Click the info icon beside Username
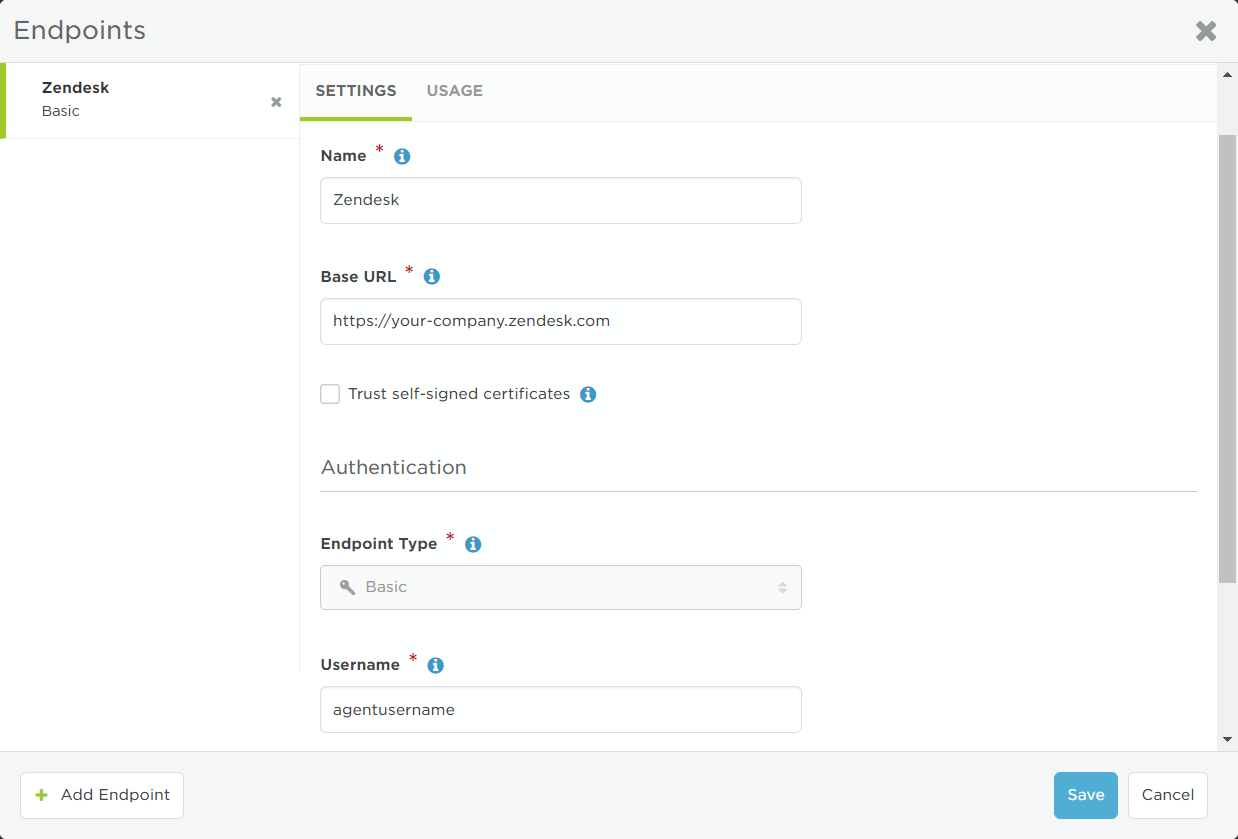The image size is (1238, 839). pos(435,664)
